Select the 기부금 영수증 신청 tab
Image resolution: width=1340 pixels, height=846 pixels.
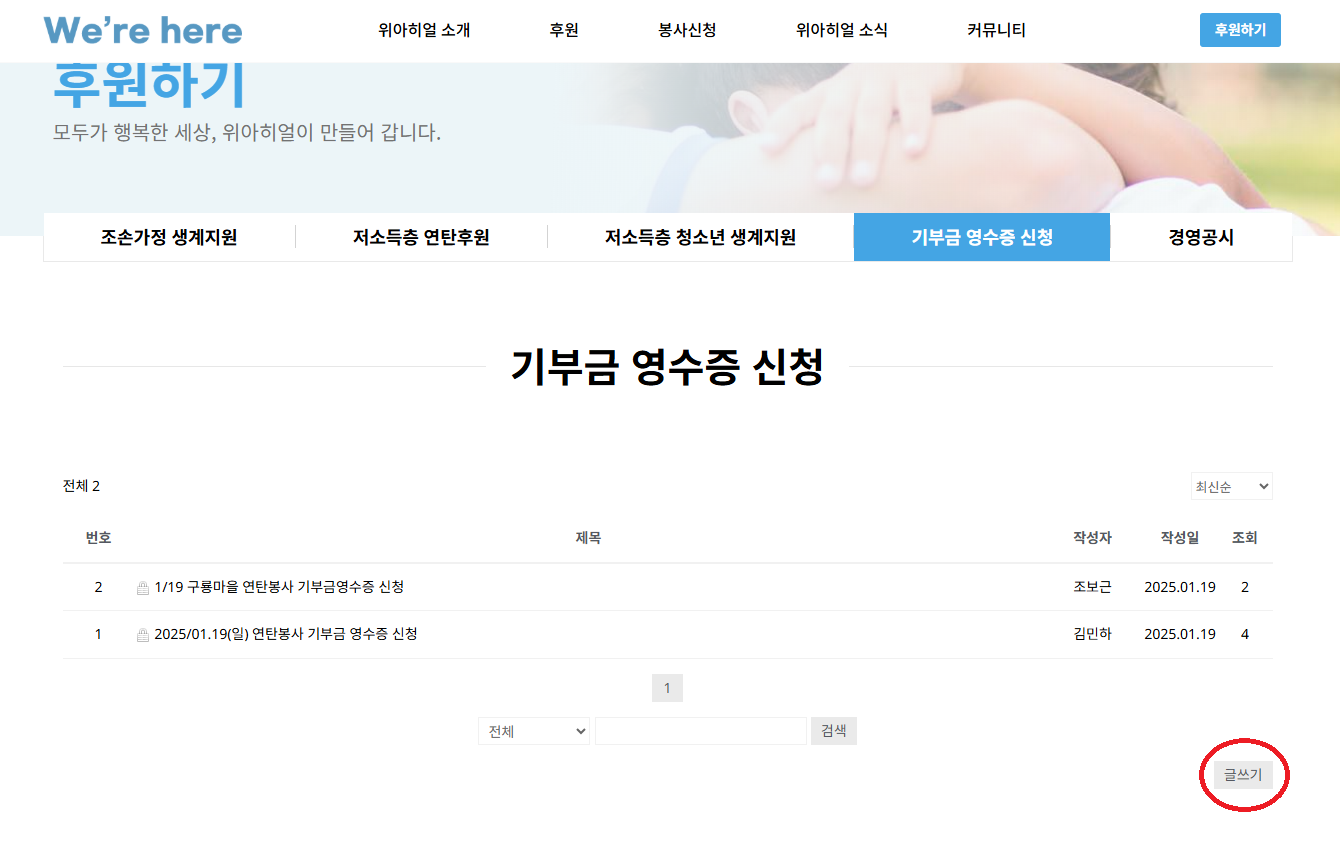[981, 237]
